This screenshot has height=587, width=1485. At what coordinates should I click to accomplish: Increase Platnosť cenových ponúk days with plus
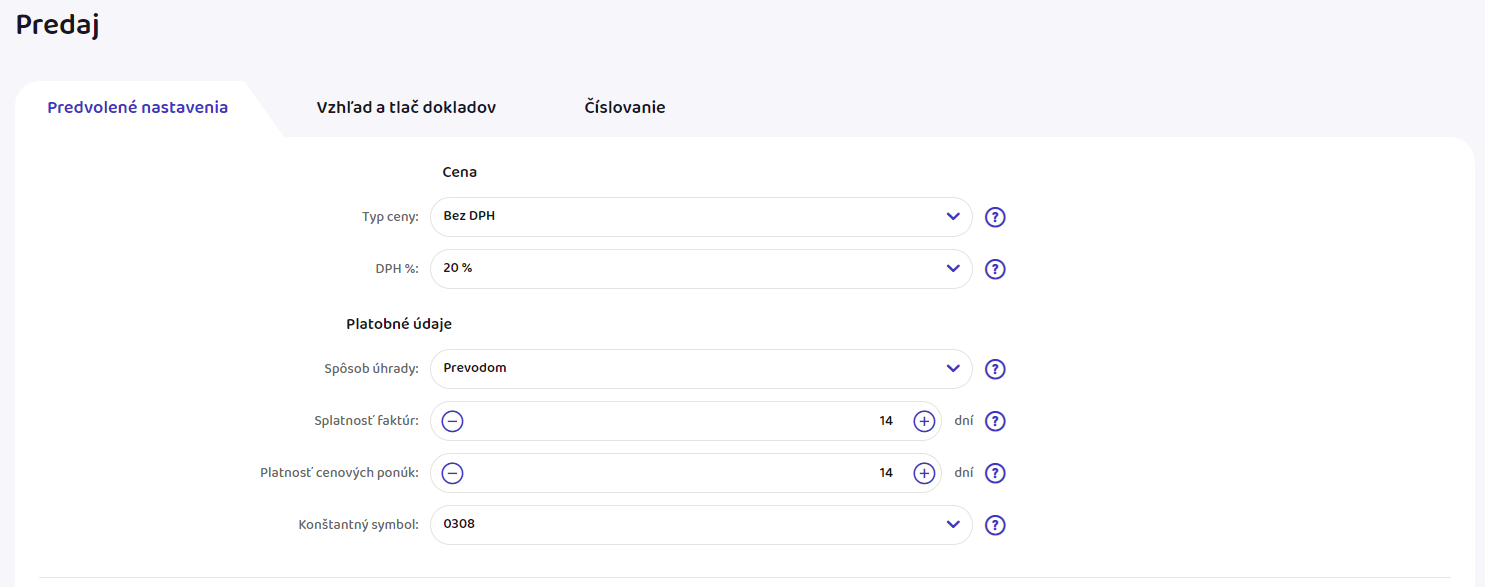(924, 473)
